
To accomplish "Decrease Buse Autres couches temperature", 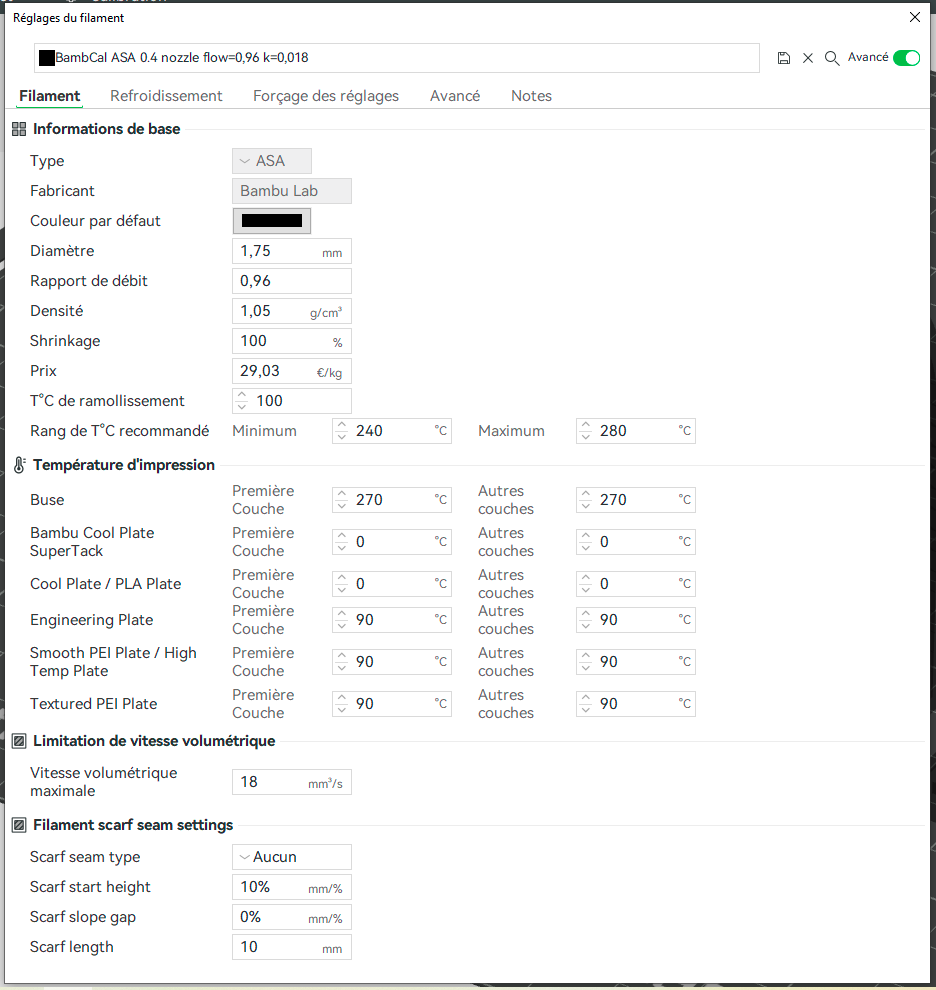I will tap(585, 506).
